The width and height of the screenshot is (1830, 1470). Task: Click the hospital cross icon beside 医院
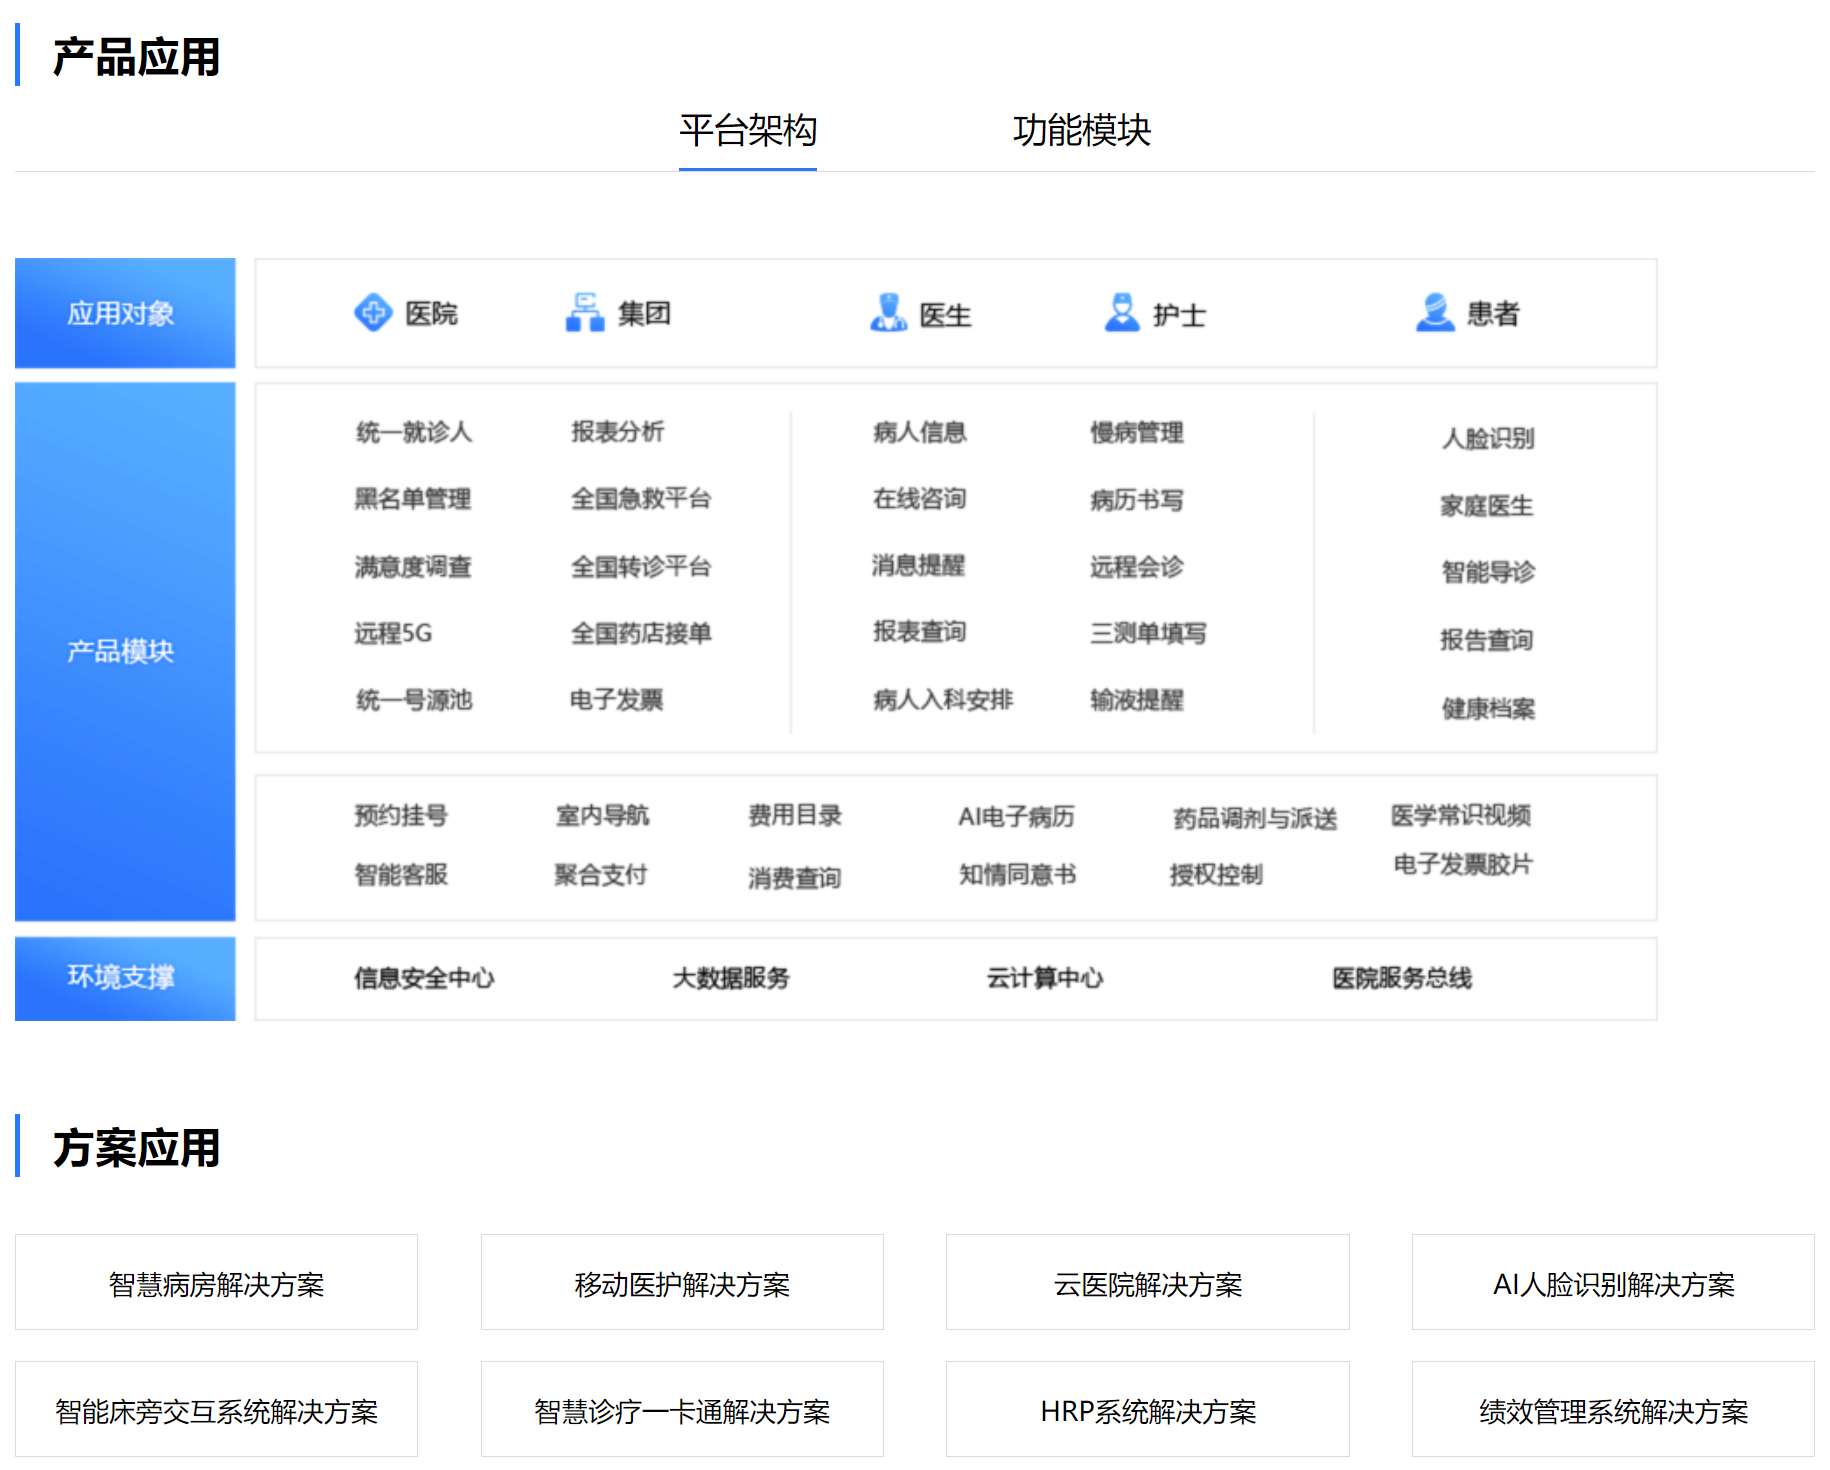pos(373,313)
